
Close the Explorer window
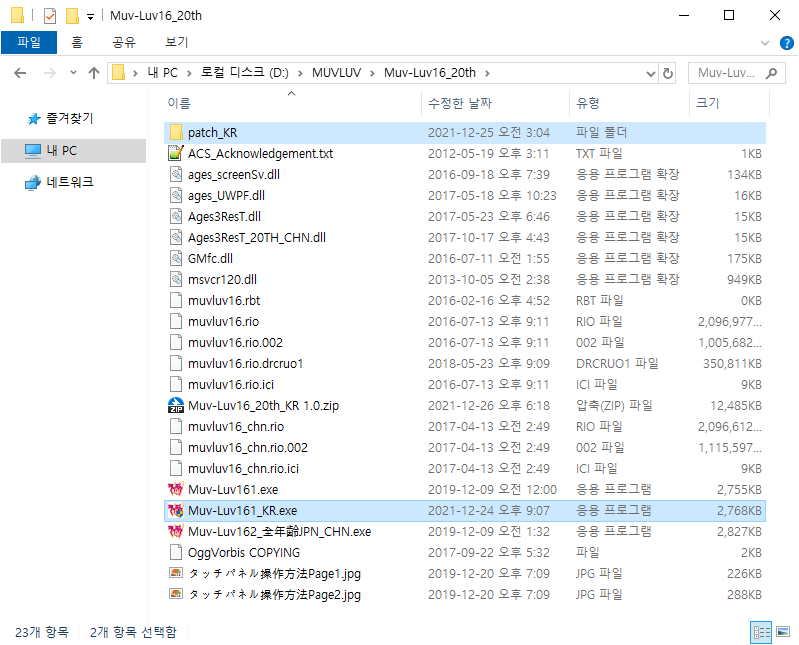tap(775, 15)
